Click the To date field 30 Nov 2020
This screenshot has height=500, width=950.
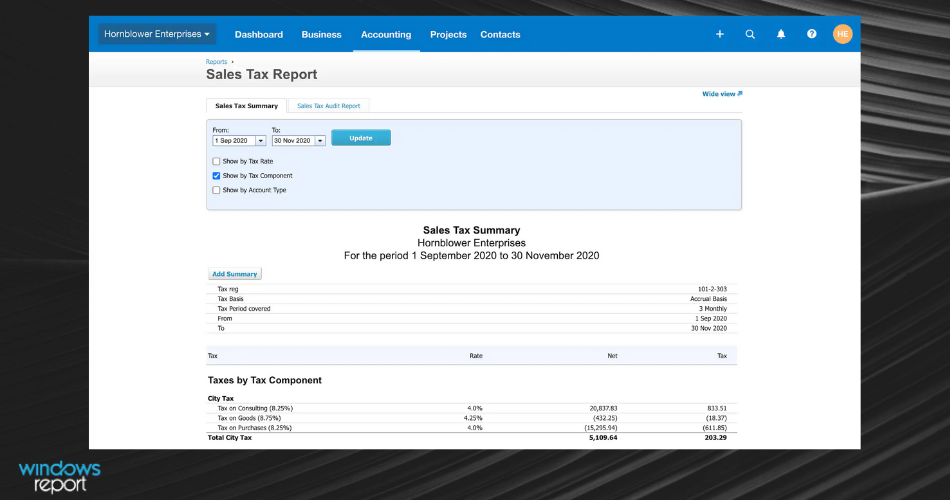coord(293,141)
